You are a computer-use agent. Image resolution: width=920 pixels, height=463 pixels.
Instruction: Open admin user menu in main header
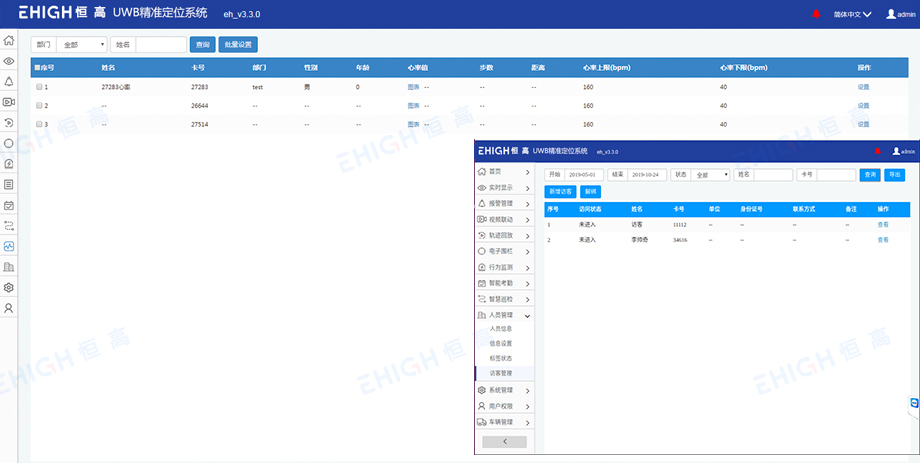pyautogui.click(x=901, y=14)
